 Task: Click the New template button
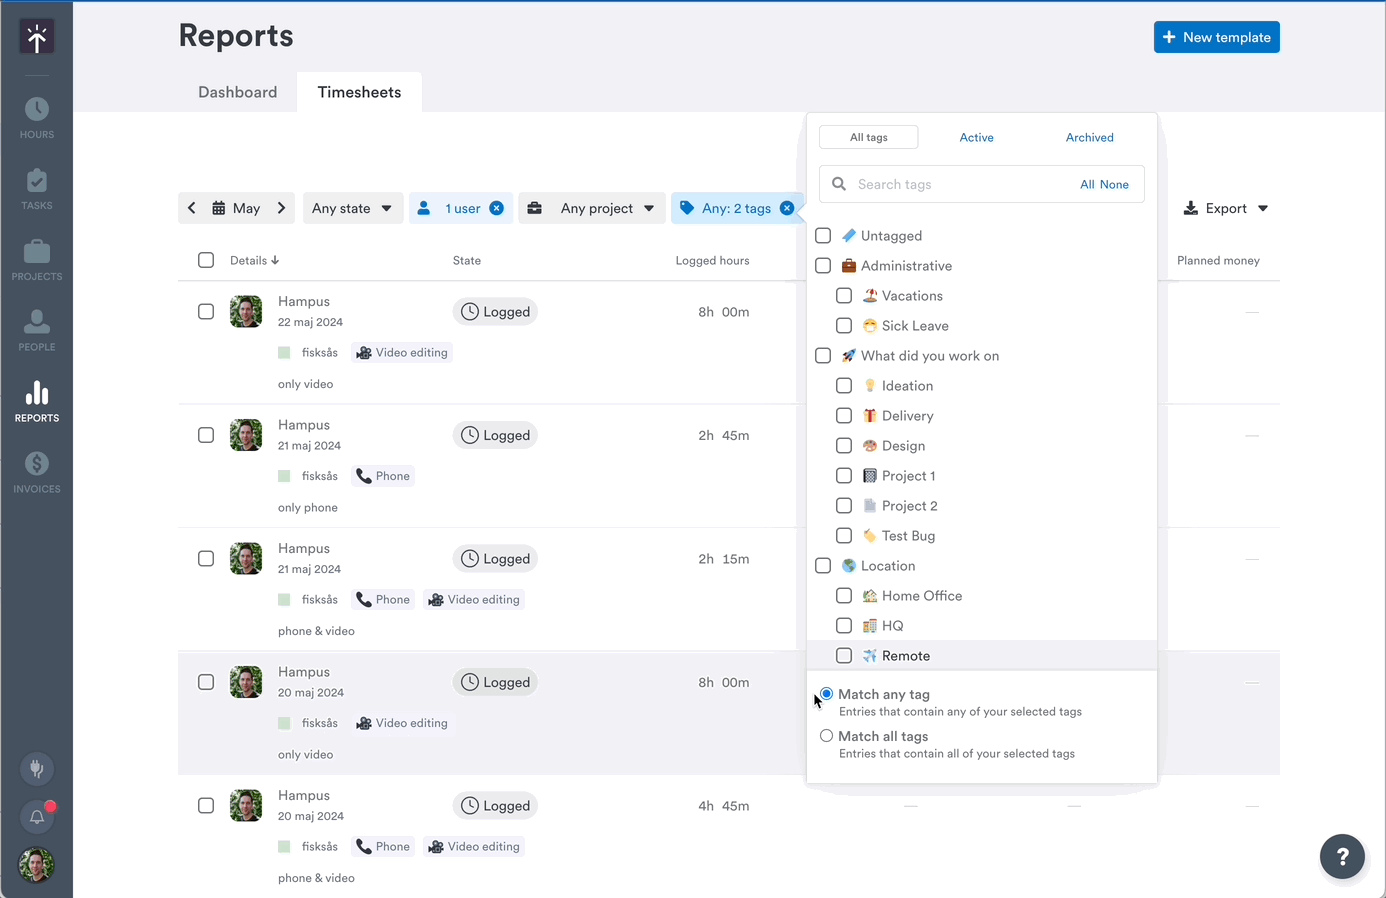[1216, 37]
